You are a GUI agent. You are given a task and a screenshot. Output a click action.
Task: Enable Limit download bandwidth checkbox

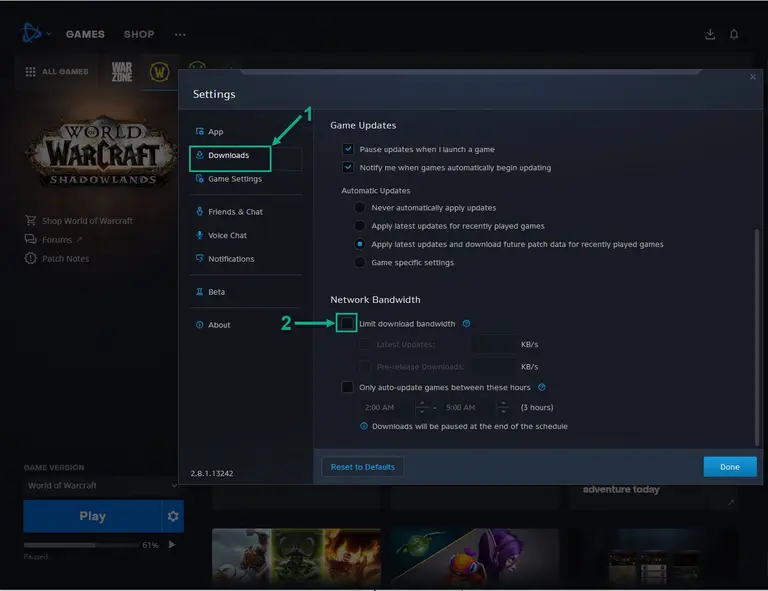(x=347, y=323)
